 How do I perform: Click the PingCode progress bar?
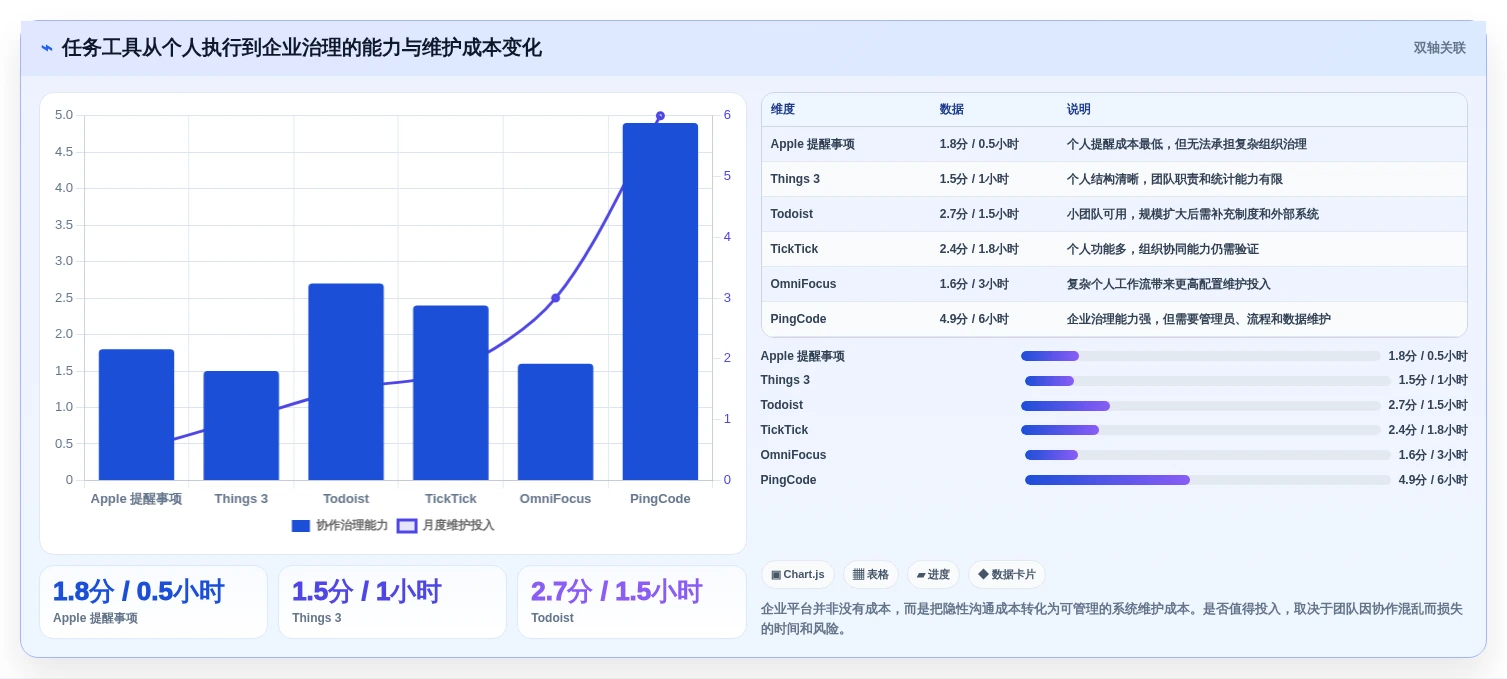1208,480
